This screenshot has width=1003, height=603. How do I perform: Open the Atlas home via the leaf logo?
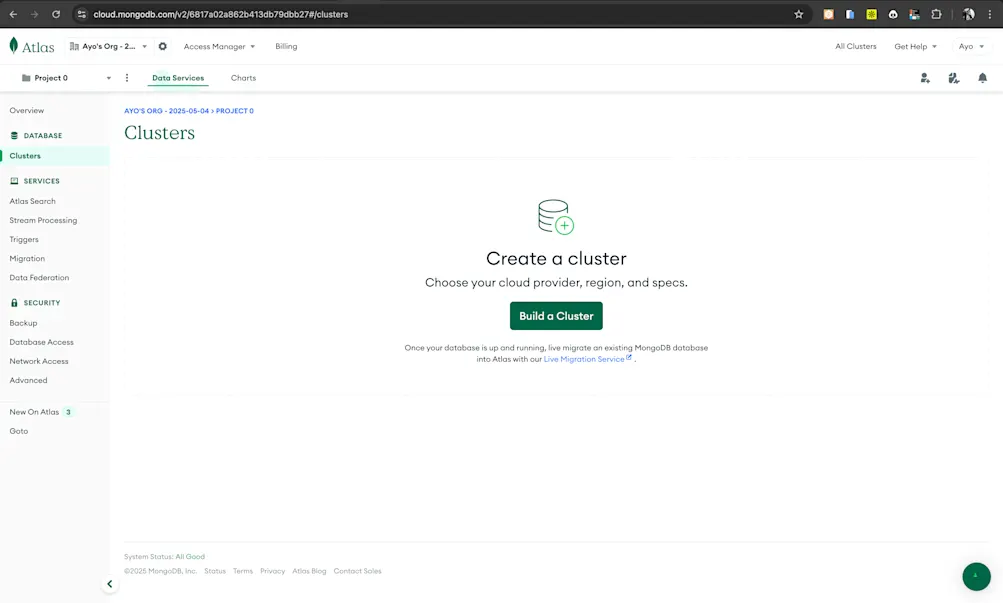13,45
